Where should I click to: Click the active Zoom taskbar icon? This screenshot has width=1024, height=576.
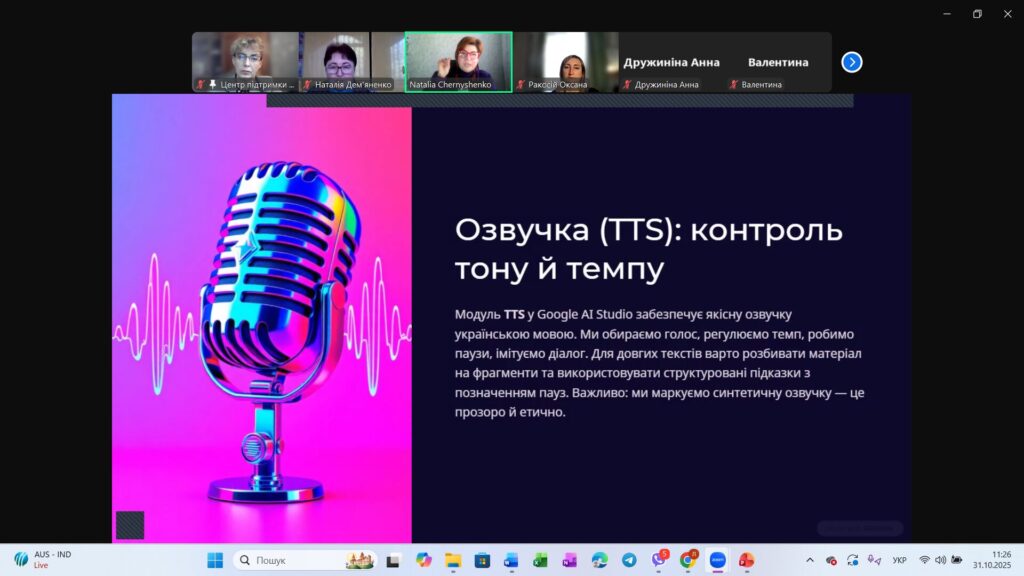(718, 560)
